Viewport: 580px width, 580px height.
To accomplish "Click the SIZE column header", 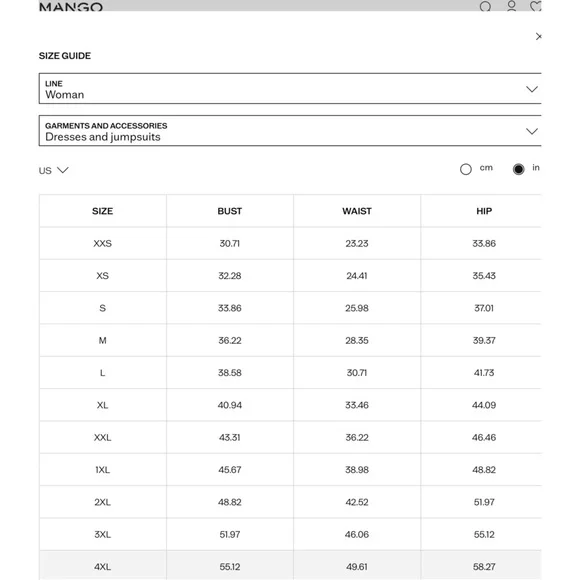I will click(x=102, y=211).
